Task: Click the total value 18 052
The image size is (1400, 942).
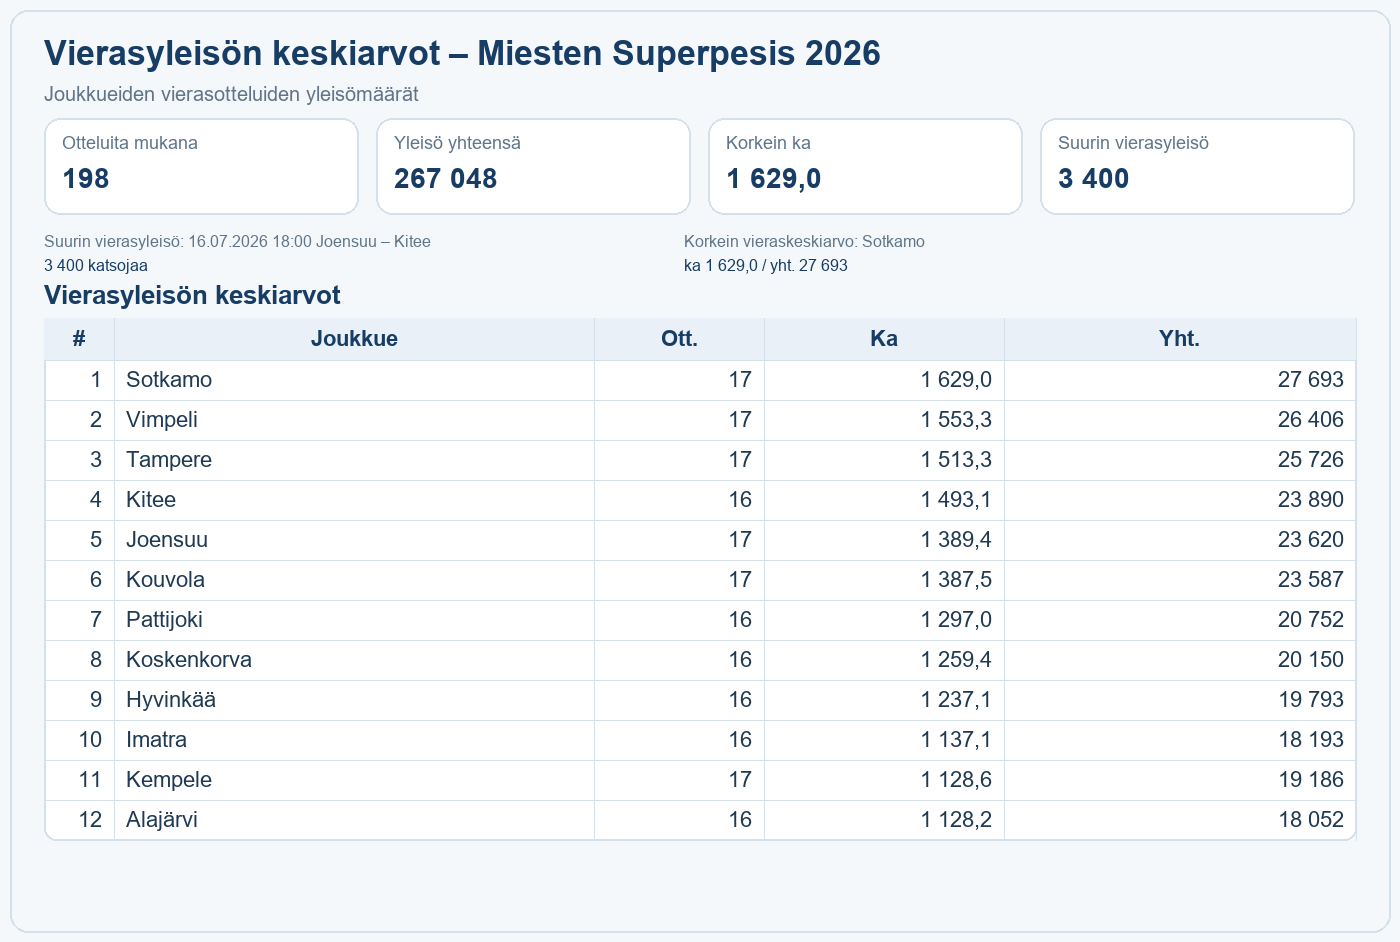Action: 1311,820
